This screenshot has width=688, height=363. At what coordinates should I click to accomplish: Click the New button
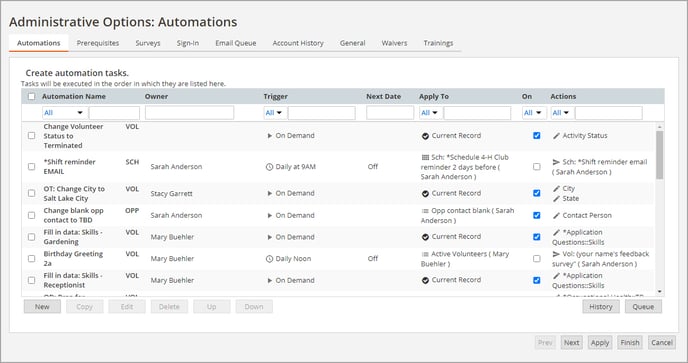pyautogui.click(x=42, y=307)
